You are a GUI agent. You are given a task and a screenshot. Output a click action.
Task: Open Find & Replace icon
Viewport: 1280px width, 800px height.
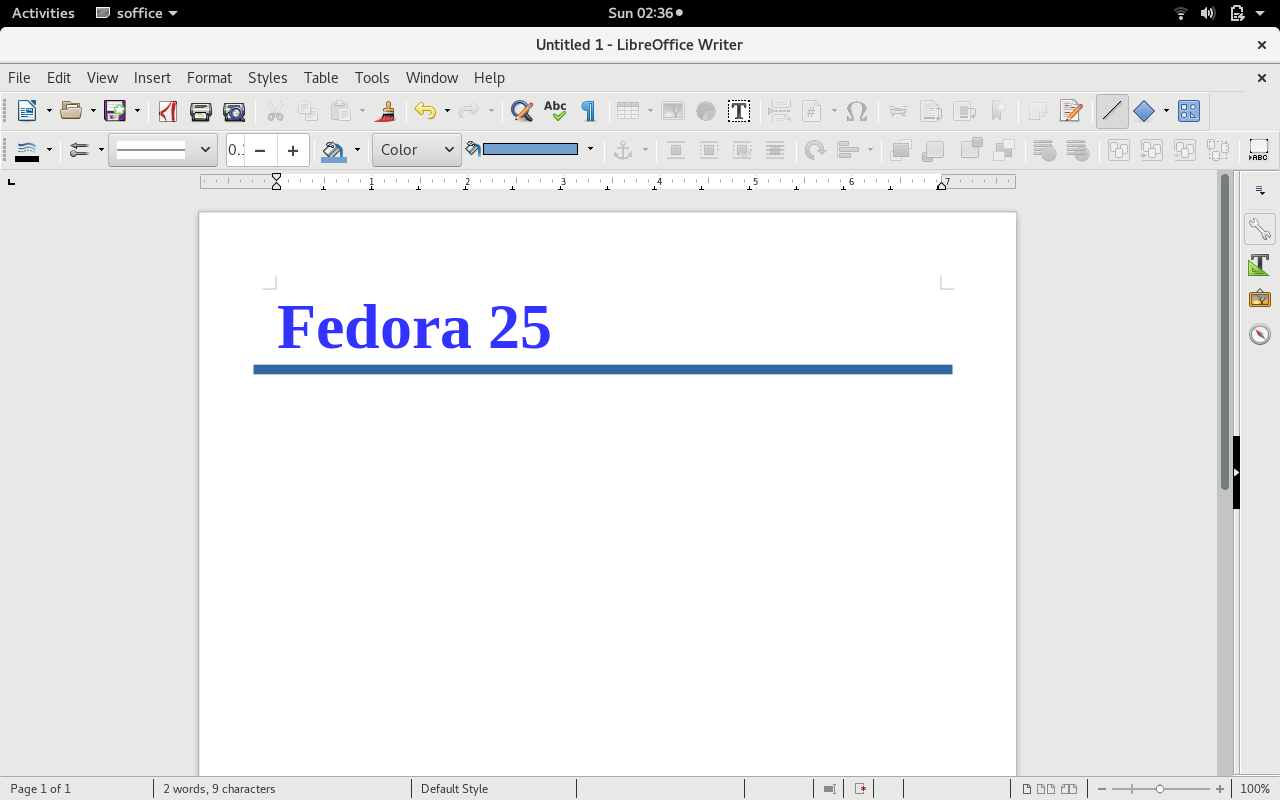[521, 111]
